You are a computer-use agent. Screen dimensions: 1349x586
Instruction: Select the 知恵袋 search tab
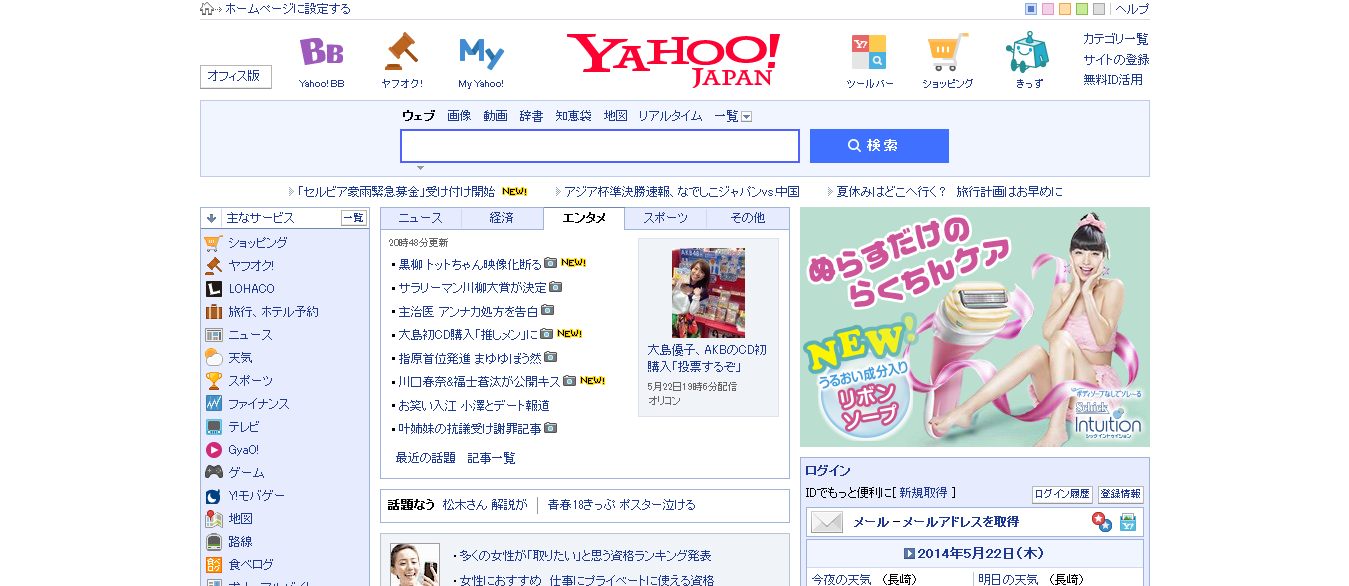coord(573,116)
